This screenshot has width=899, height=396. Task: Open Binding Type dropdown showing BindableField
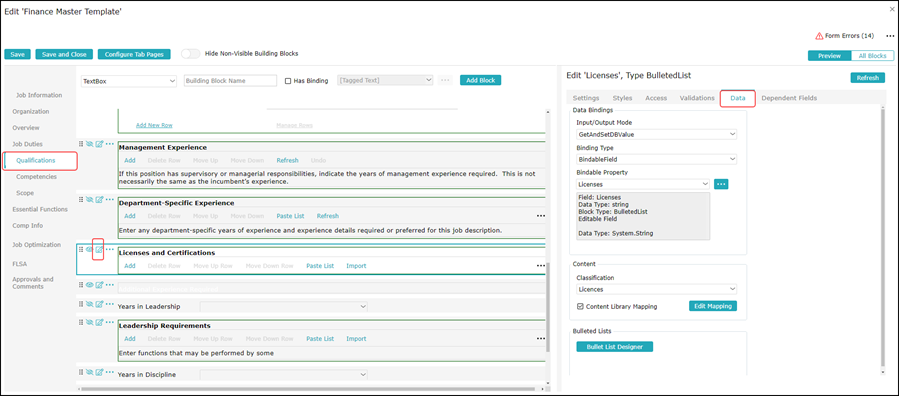click(x=656, y=159)
